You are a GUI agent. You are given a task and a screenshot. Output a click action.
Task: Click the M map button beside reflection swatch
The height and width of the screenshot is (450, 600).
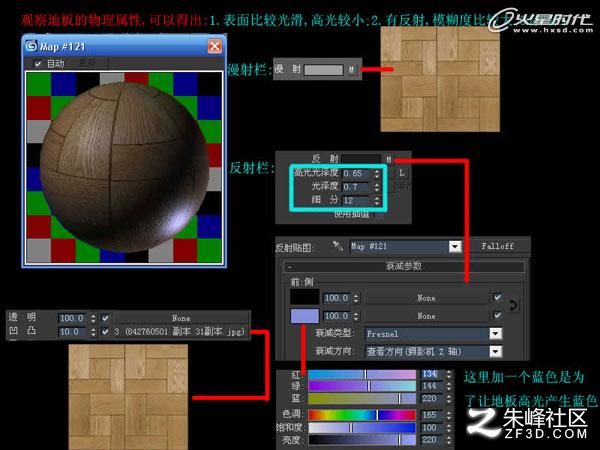[x=389, y=160]
